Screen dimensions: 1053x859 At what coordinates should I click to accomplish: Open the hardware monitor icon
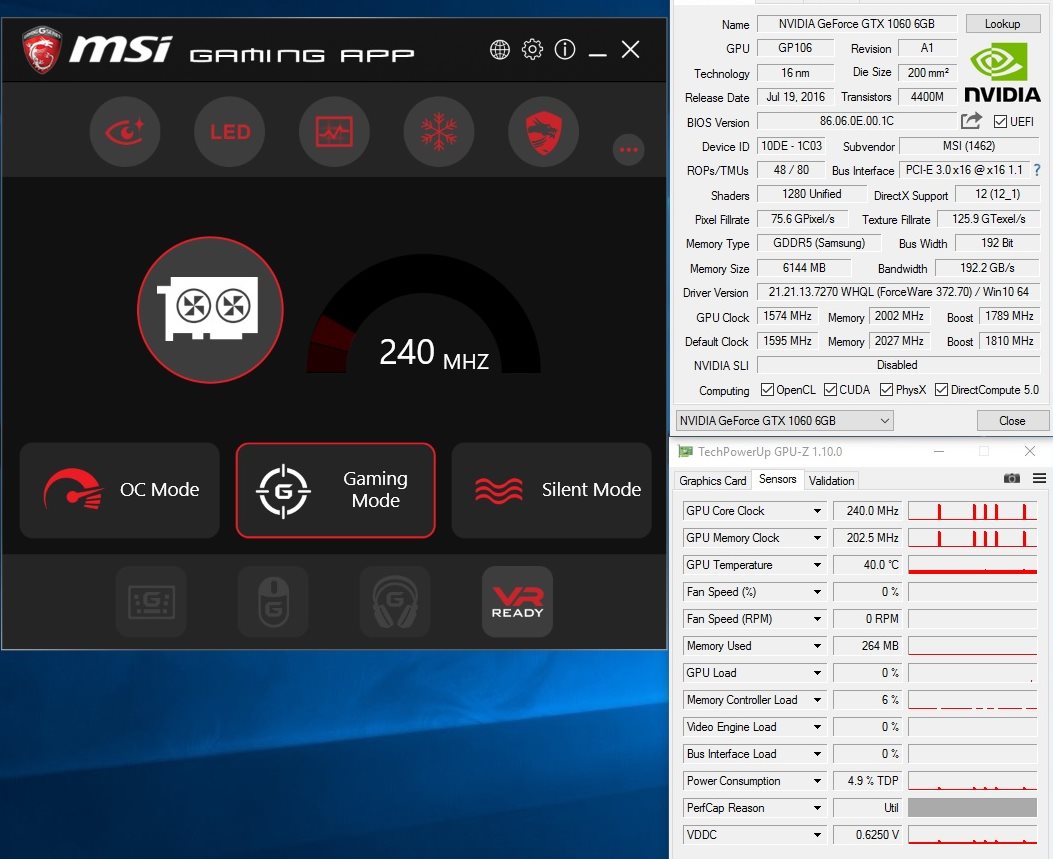tap(334, 132)
